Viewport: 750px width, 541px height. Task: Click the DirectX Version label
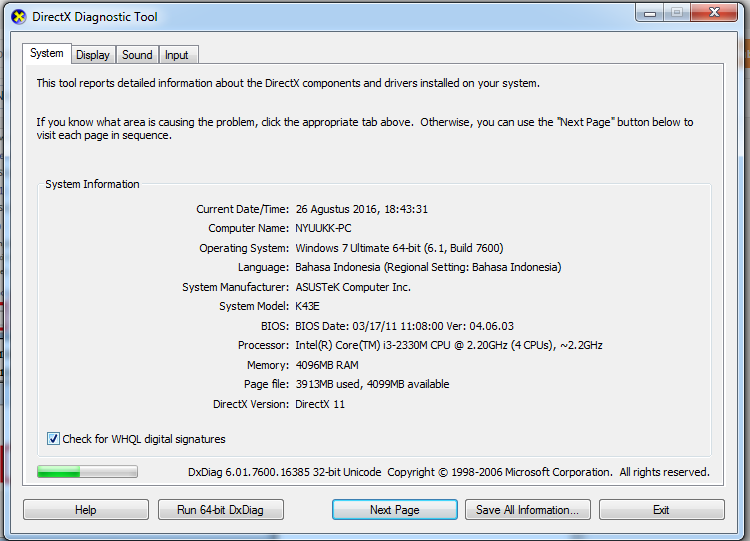pyautogui.click(x=251, y=404)
